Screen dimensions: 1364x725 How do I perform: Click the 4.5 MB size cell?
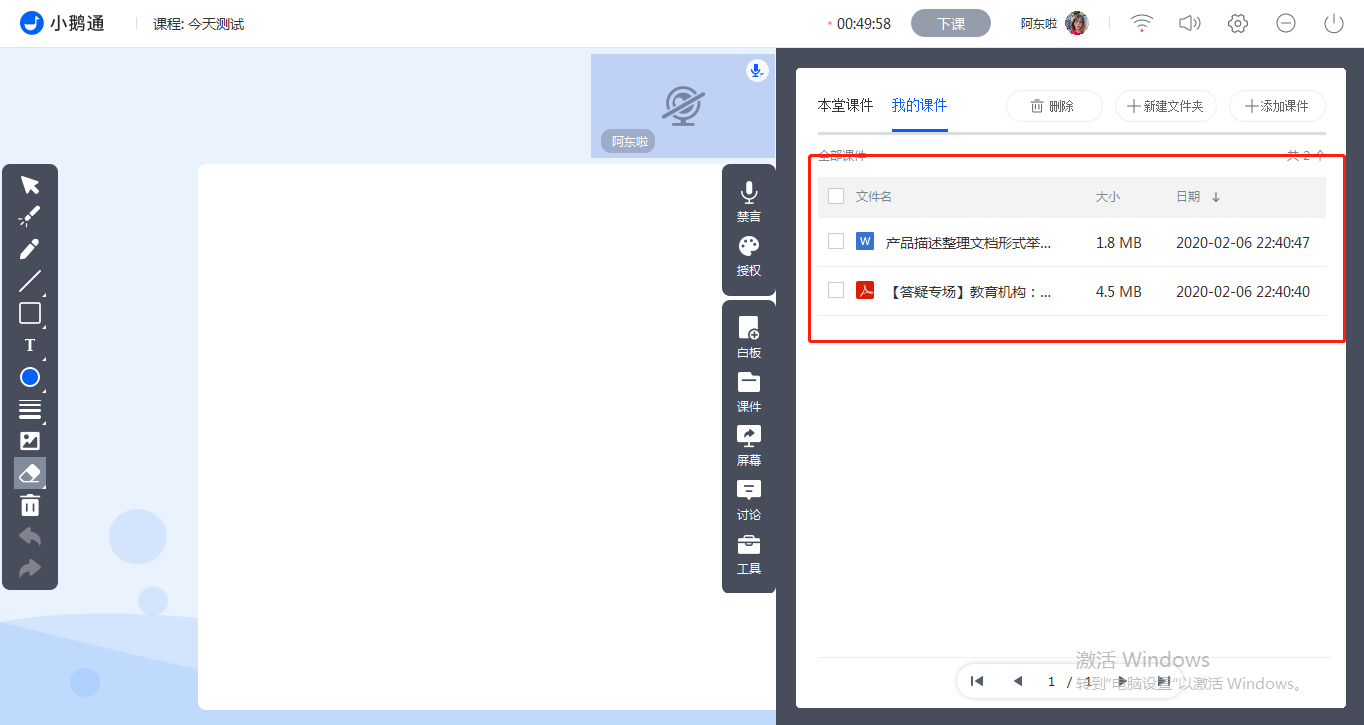coord(1119,292)
